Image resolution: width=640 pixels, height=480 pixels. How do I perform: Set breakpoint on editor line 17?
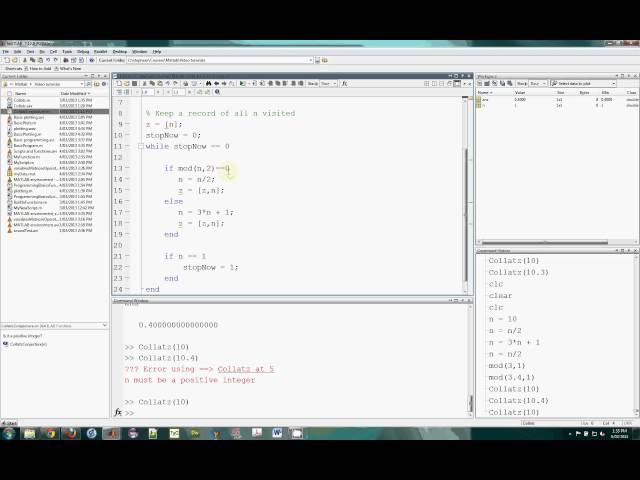[x=128, y=212]
